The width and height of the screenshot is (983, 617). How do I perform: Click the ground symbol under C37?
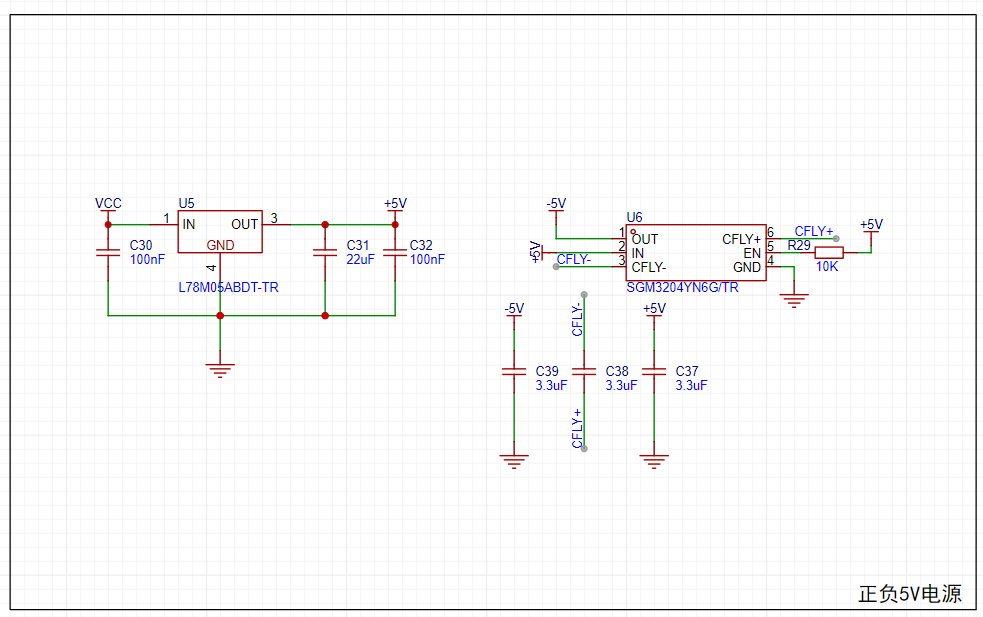coord(654,461)
